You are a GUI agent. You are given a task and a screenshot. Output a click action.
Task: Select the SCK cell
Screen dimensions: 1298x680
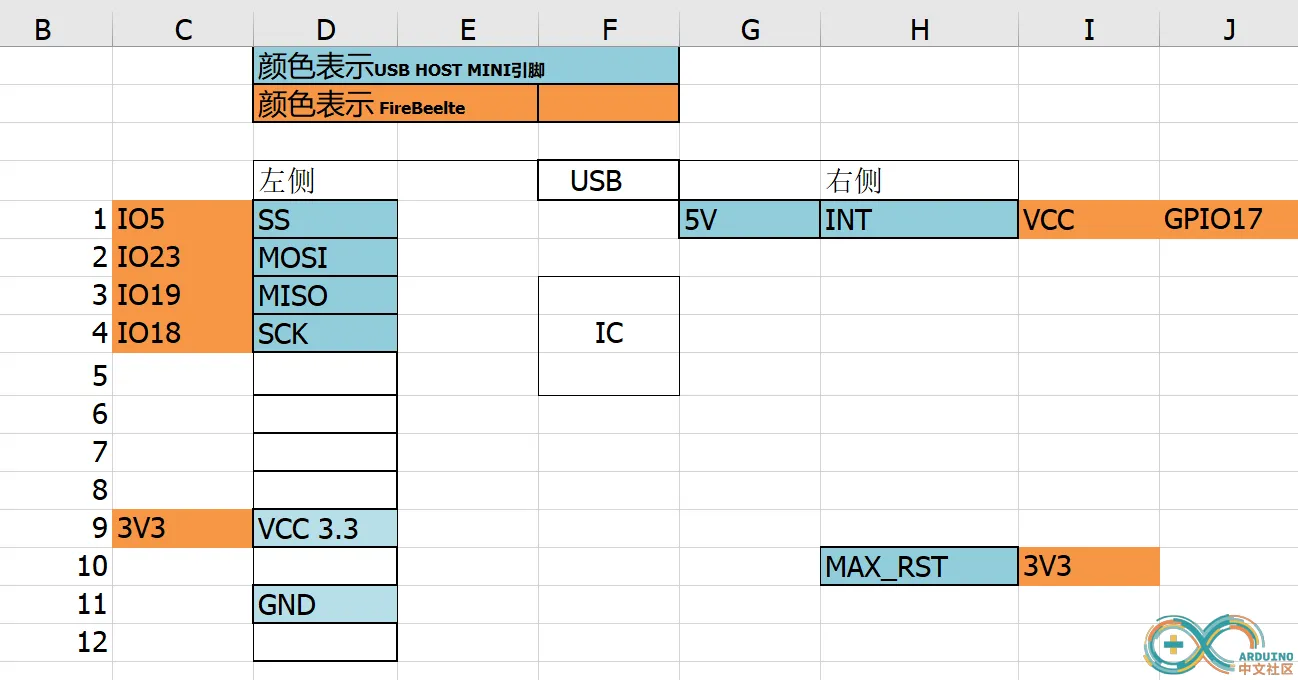(x=325, y=333)
